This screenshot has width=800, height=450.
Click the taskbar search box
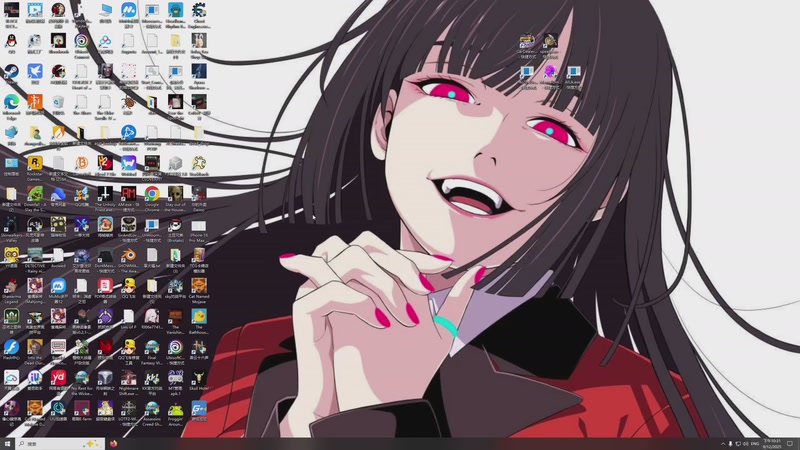coord(60,444)
